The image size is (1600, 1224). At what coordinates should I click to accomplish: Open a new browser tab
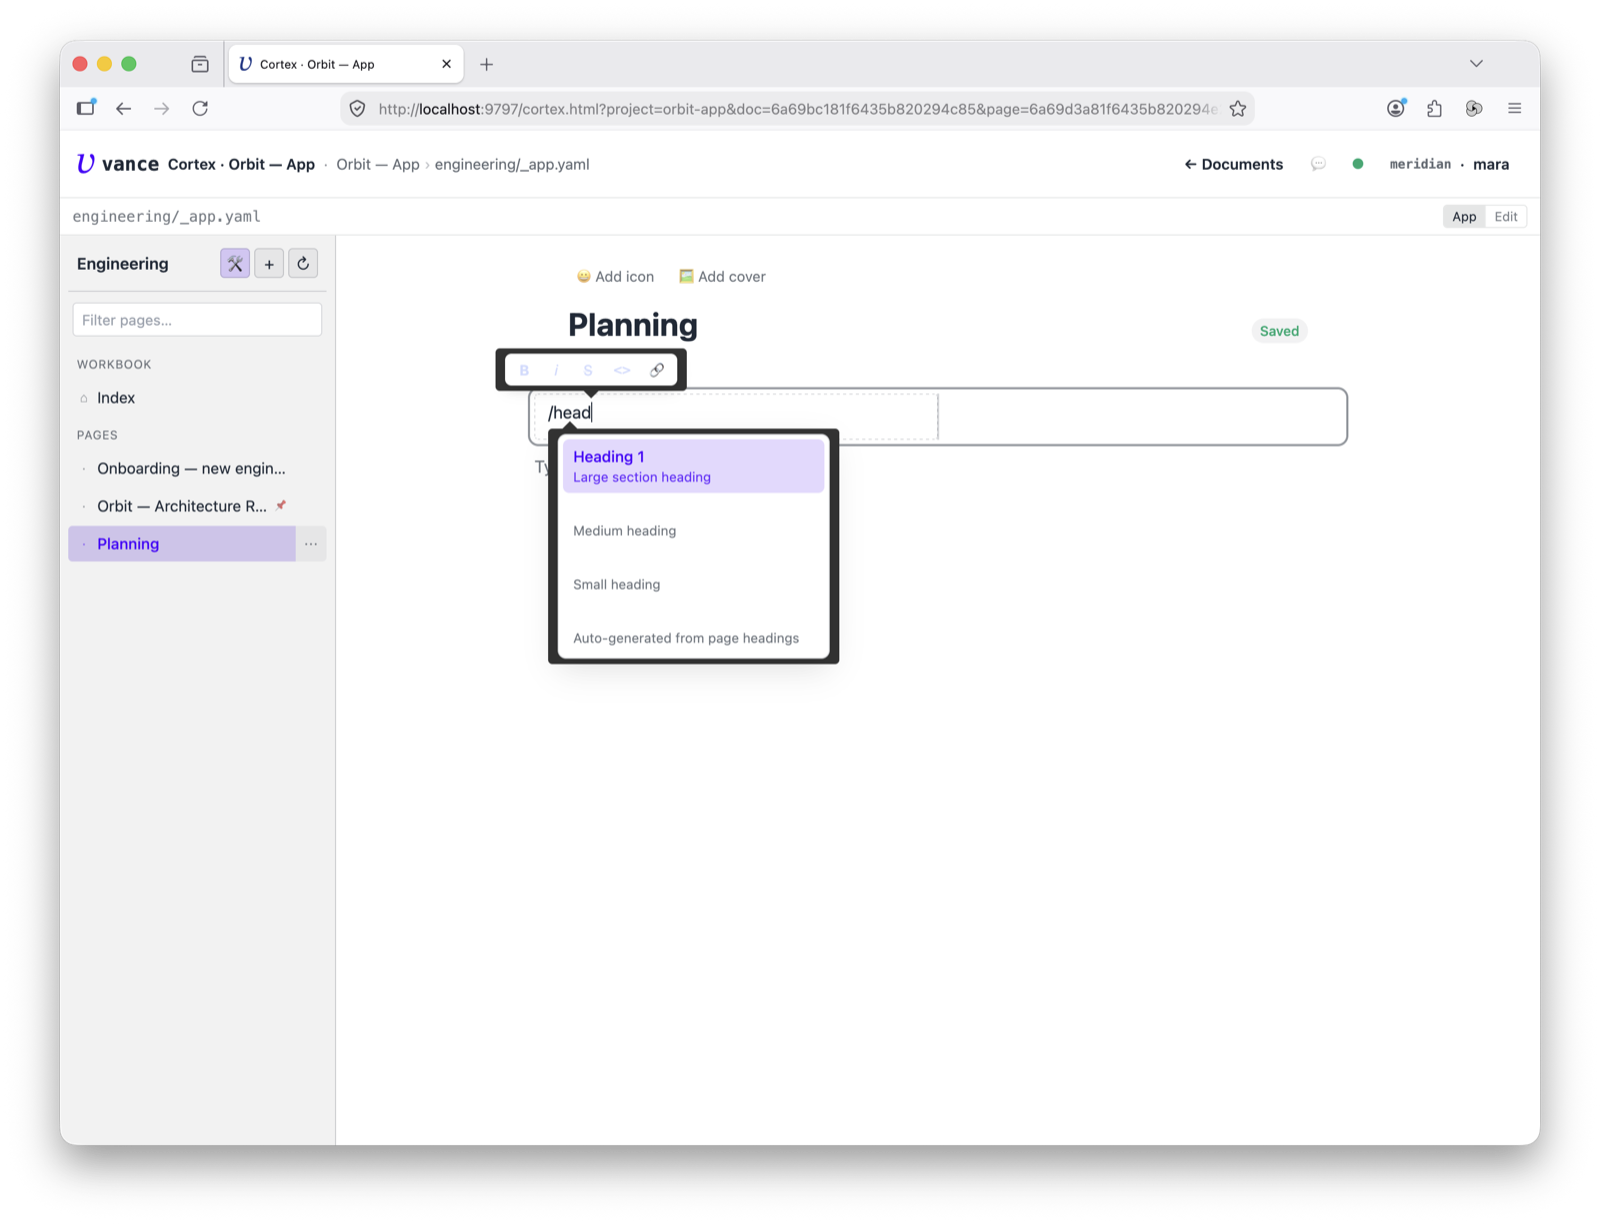click(x=487, y=64)
